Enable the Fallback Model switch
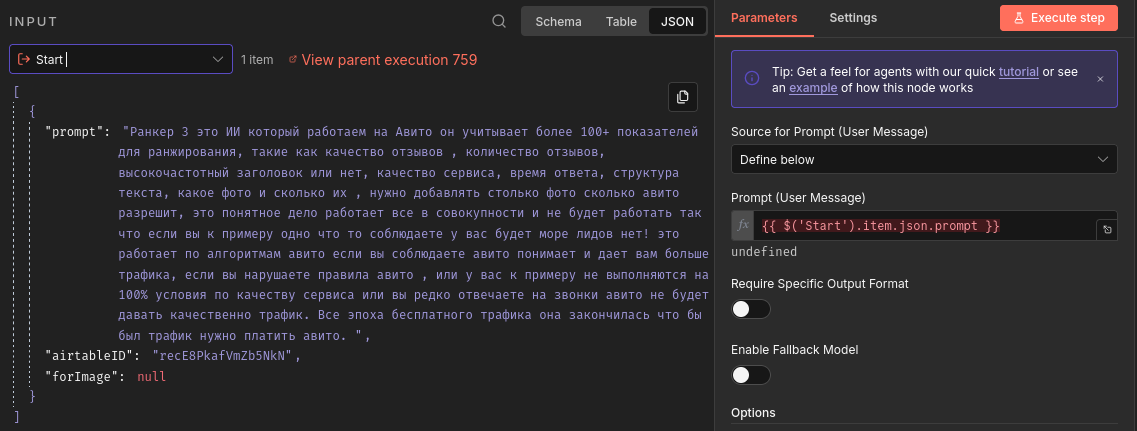This screenshot has height=431, width=1137. [750, 375]
